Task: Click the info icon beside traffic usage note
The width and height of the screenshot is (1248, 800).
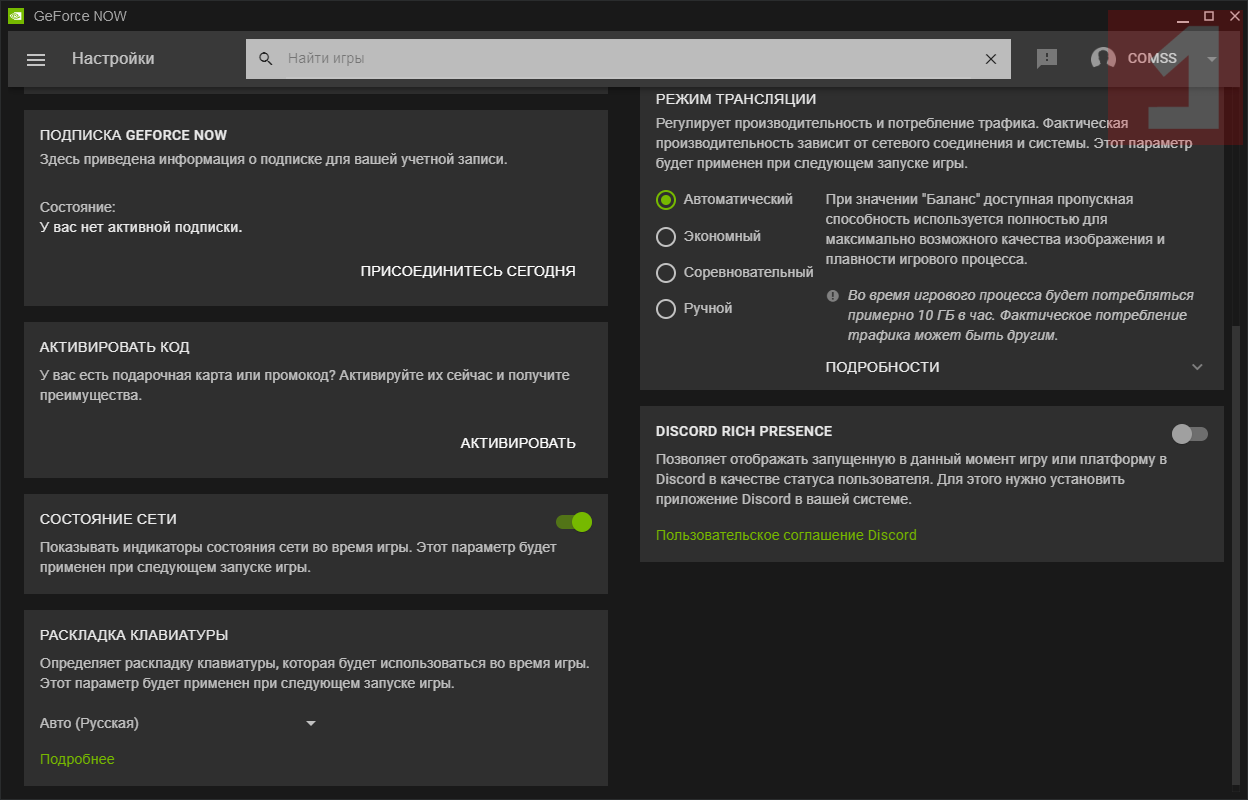Action: tap(833, 296)
